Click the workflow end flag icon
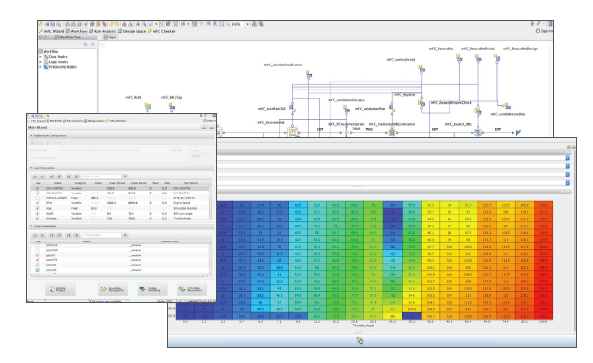Image resolution: width=593 pixels, height=363 pixels. pos(518,132)
